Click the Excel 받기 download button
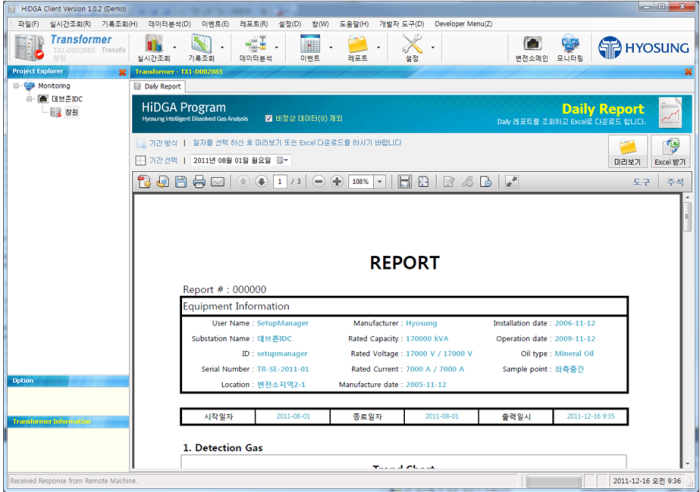This screenshot has height=492, width=700. tap(670, 151)
